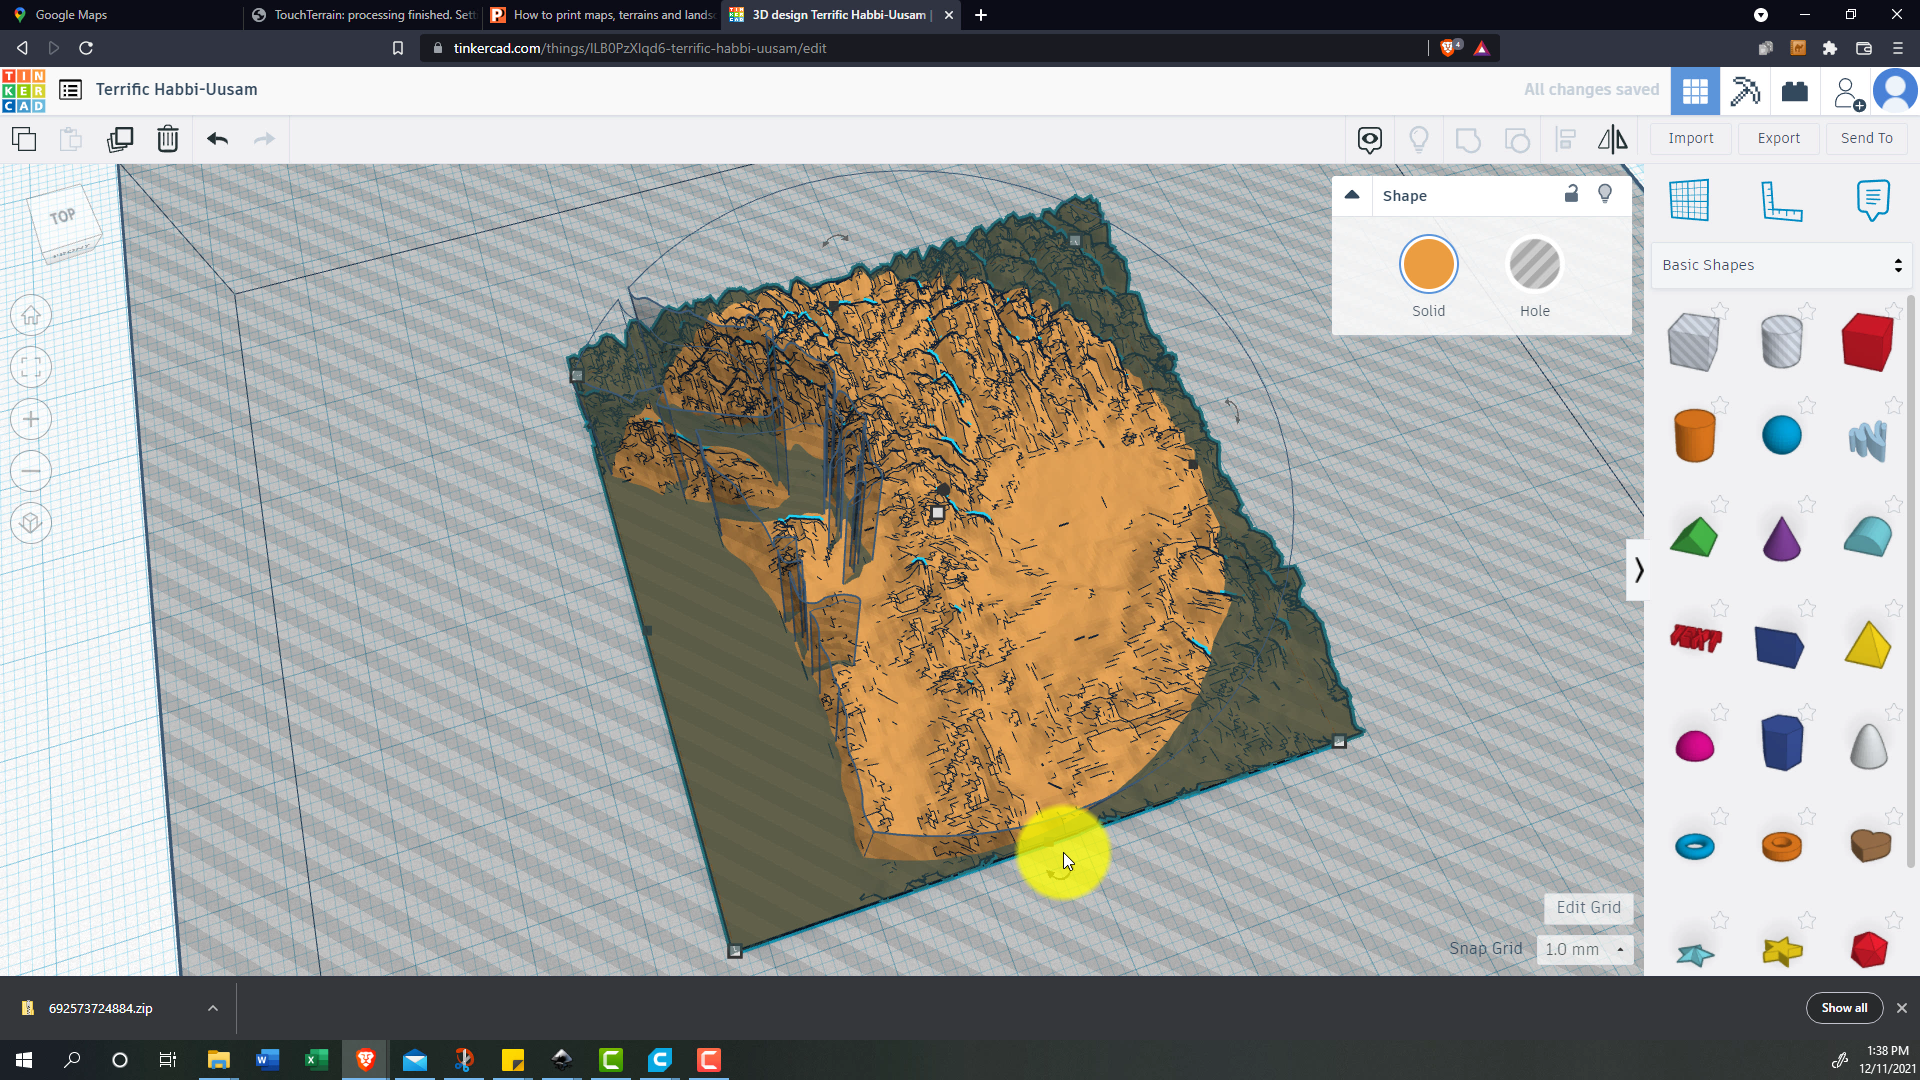Image resolution: width=1920 pixels, height=1080 pixels.
Task: Toggle the shape lock icon
Action: tap(1571, 195)
